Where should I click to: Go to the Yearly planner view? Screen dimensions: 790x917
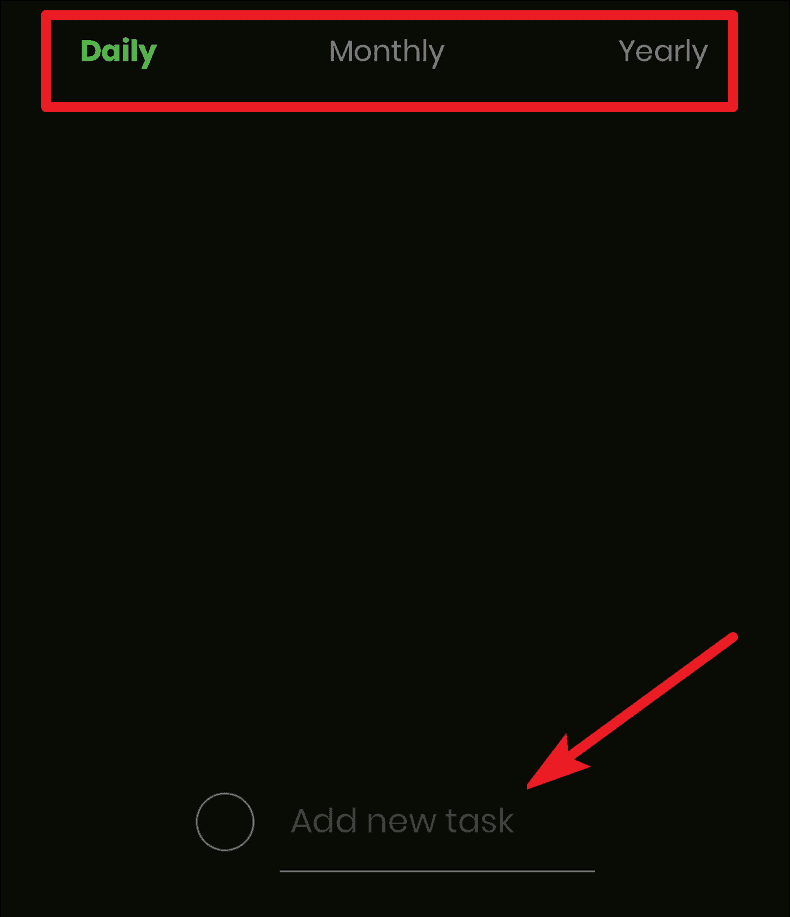point(663,53)
